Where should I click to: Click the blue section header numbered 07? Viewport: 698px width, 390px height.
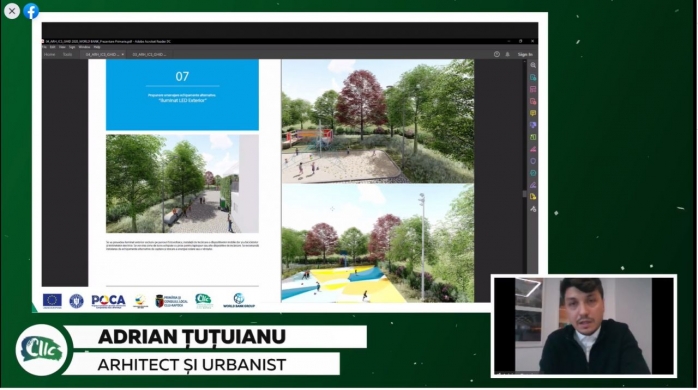click(x=182, y=95)
